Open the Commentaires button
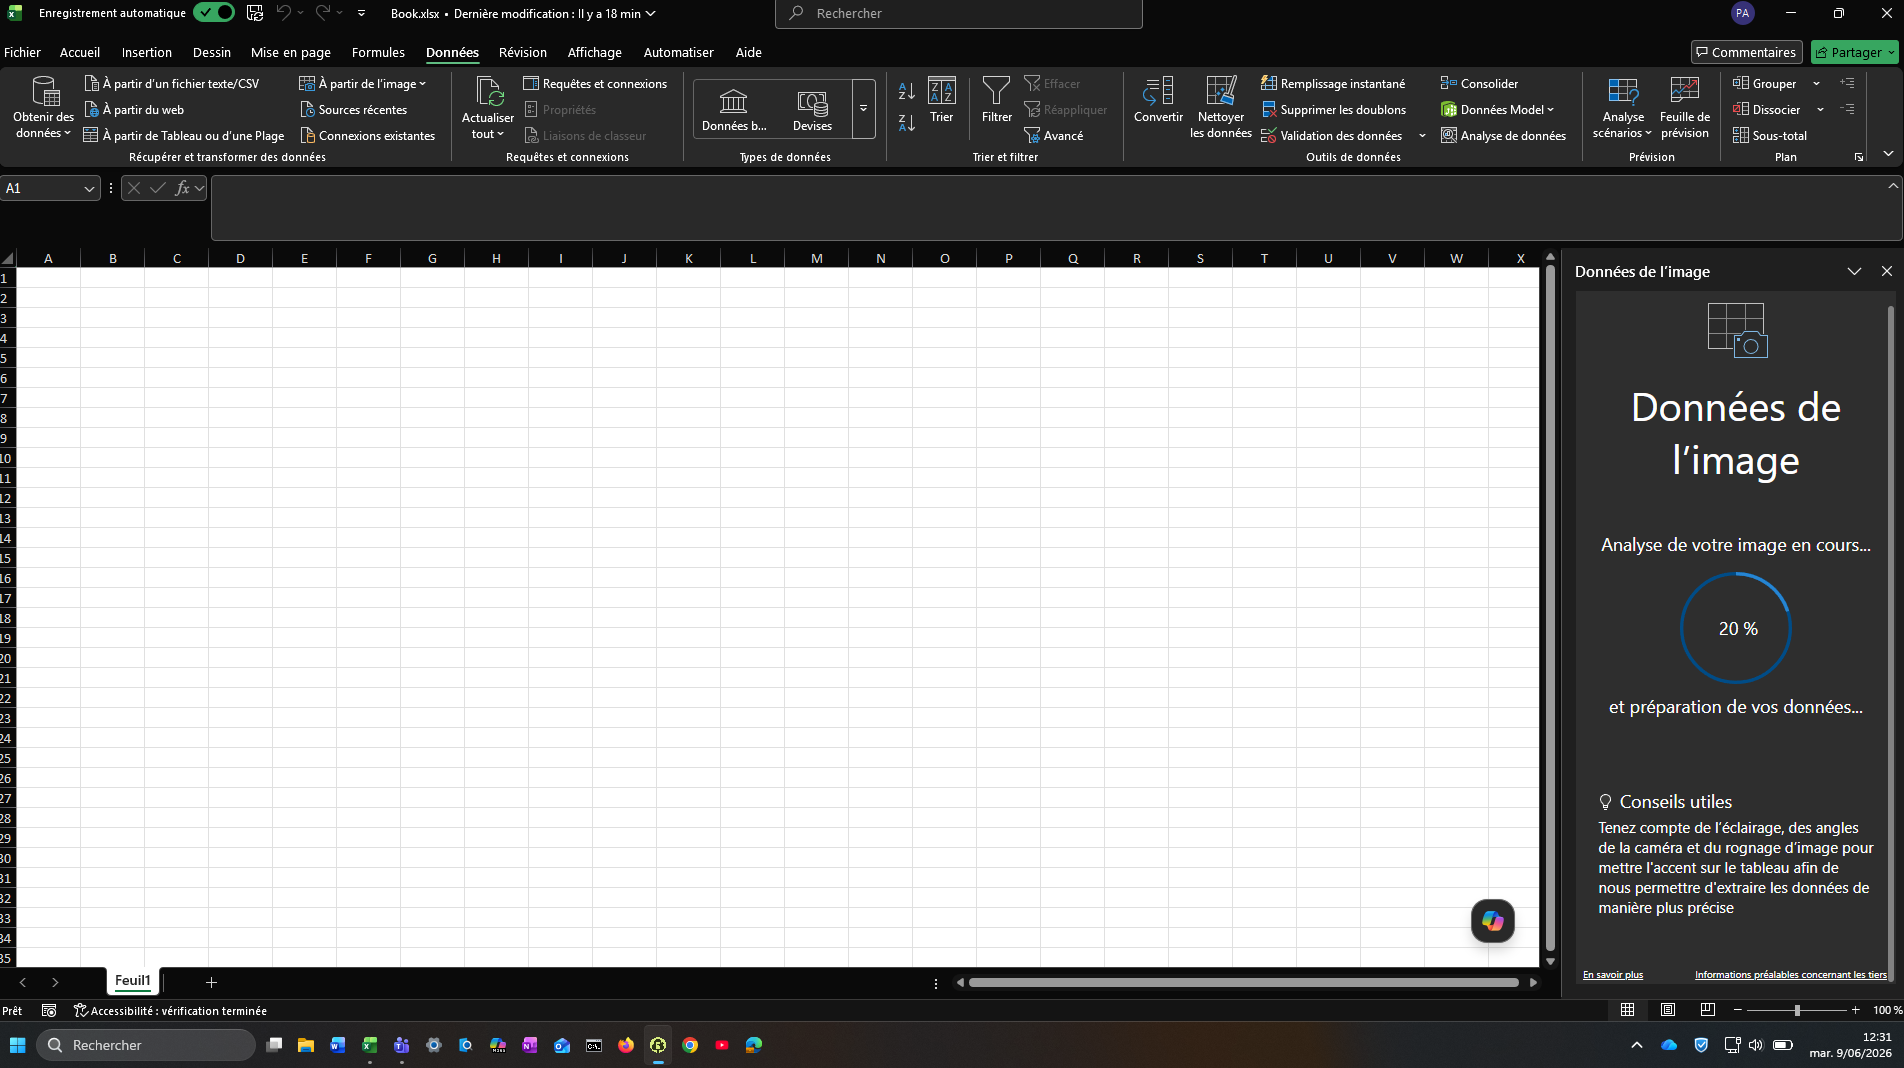The height and width of the screenshot is (1068, 1904). point(1746,52)
